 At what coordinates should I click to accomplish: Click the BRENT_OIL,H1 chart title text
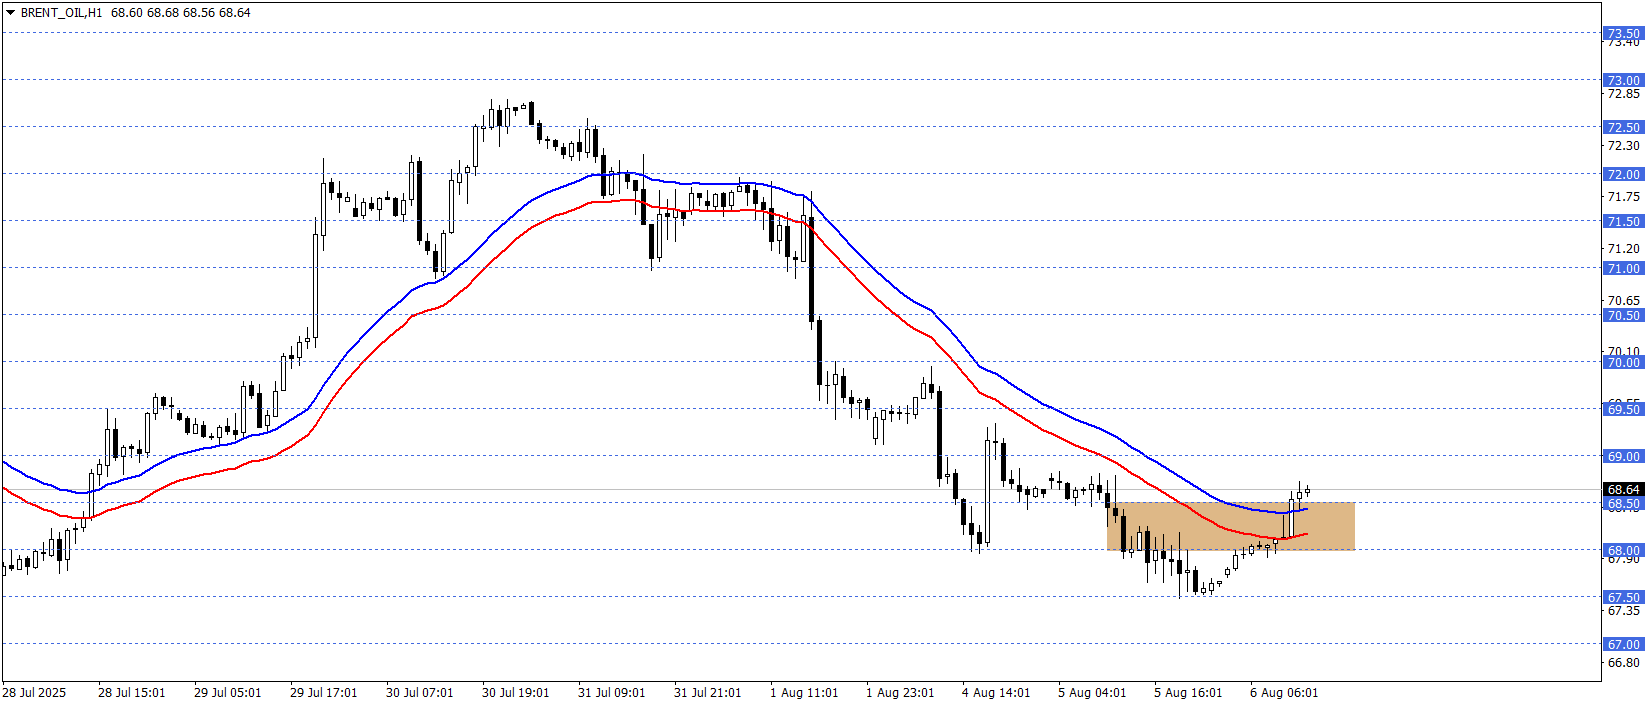61,13
